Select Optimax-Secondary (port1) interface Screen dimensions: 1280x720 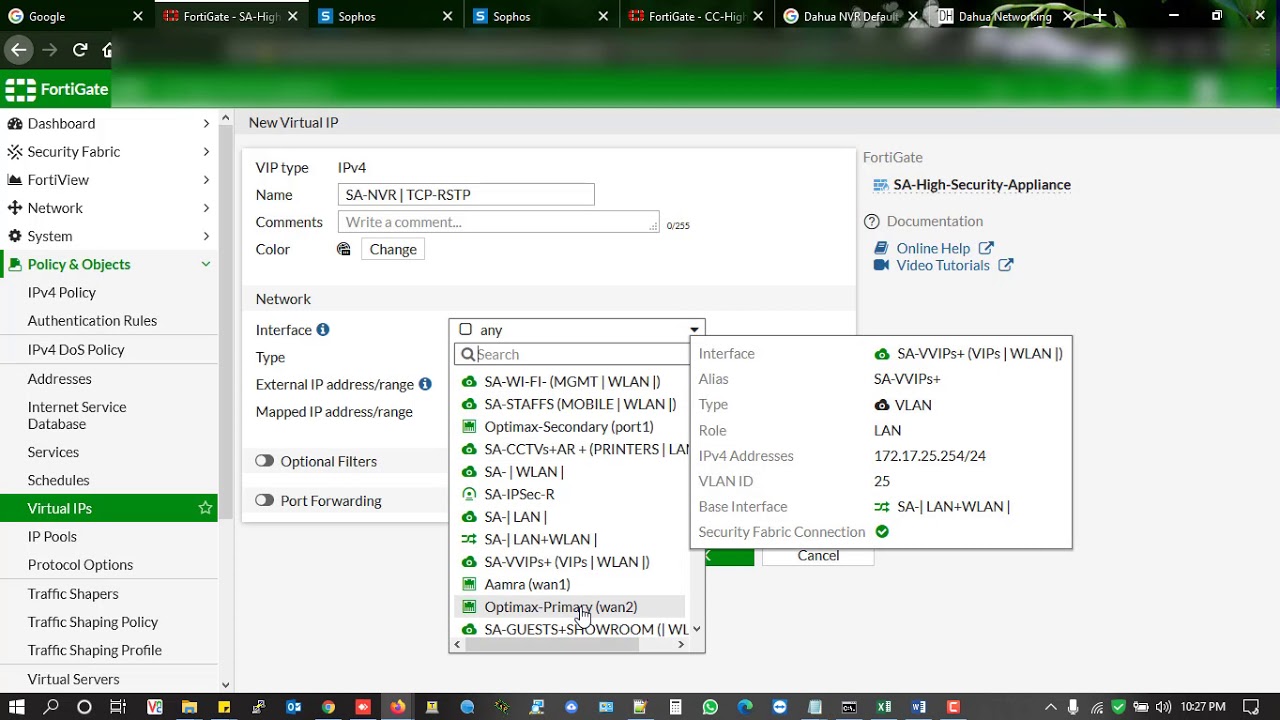(x=570, y=427)
